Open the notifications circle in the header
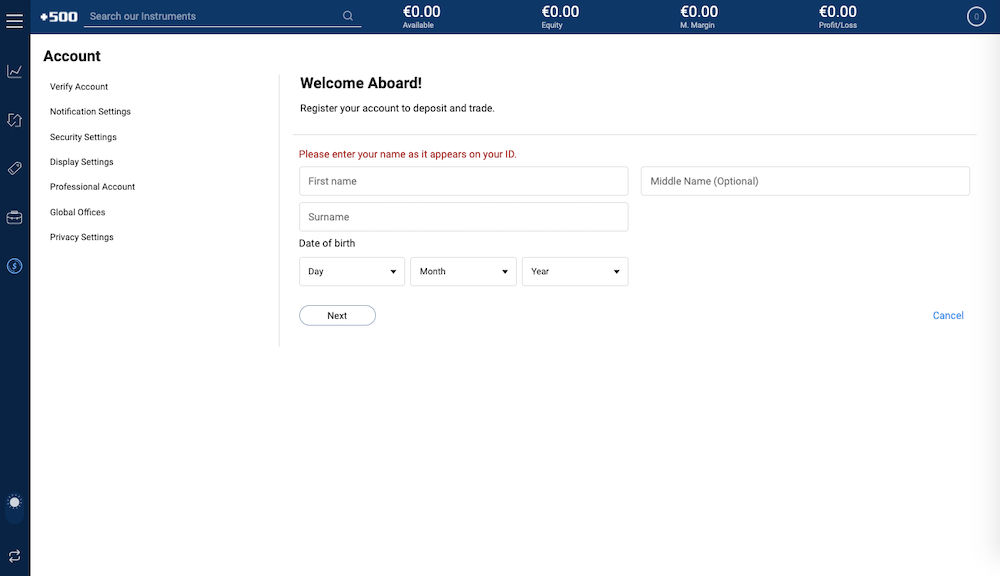The width and height of the screenshot is (1000, 576). click(x=976, y=17)
